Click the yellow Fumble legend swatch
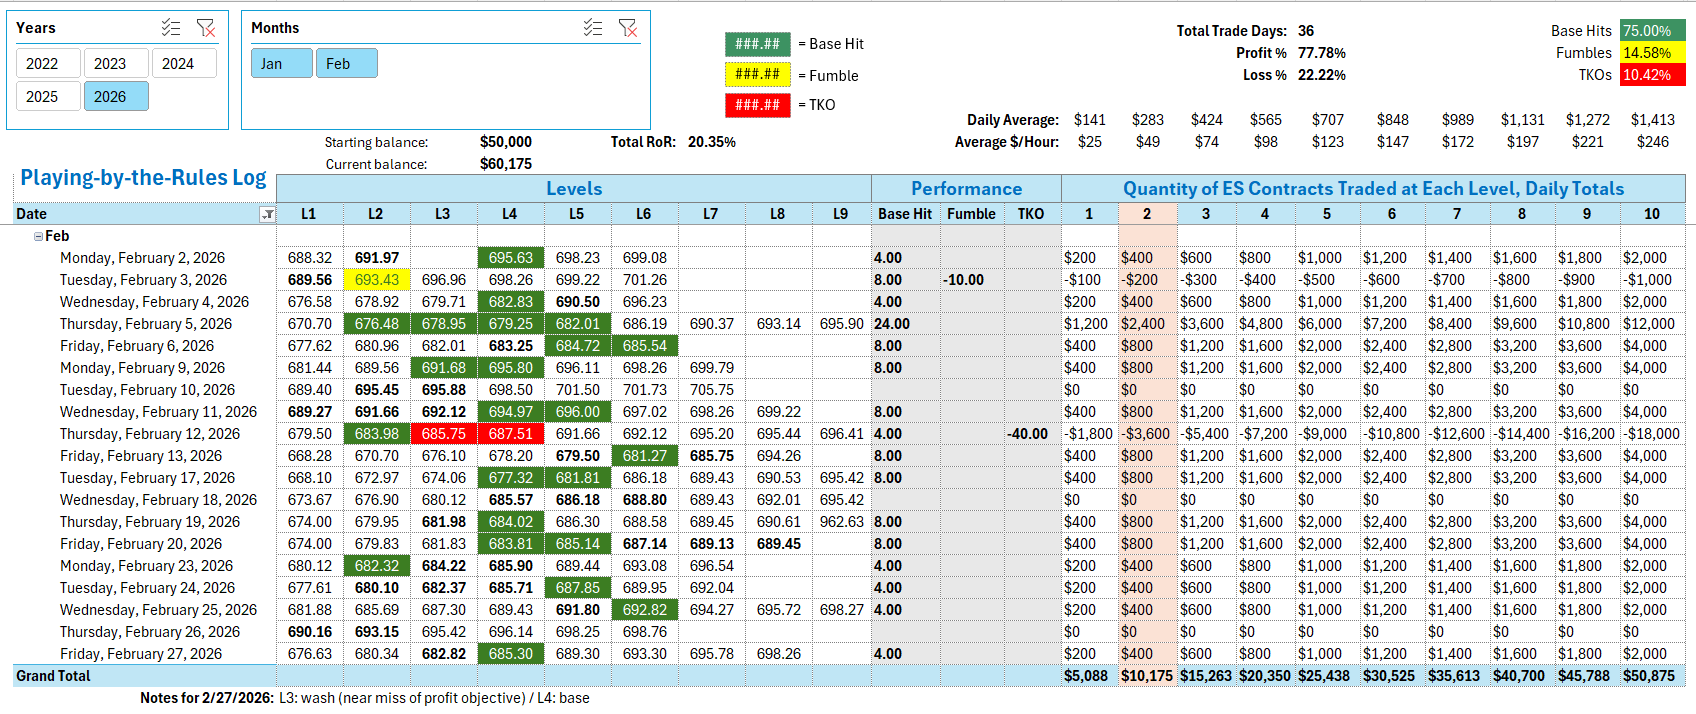The height and width of the screenshot is (714, 1696). [x=757, y=75]
